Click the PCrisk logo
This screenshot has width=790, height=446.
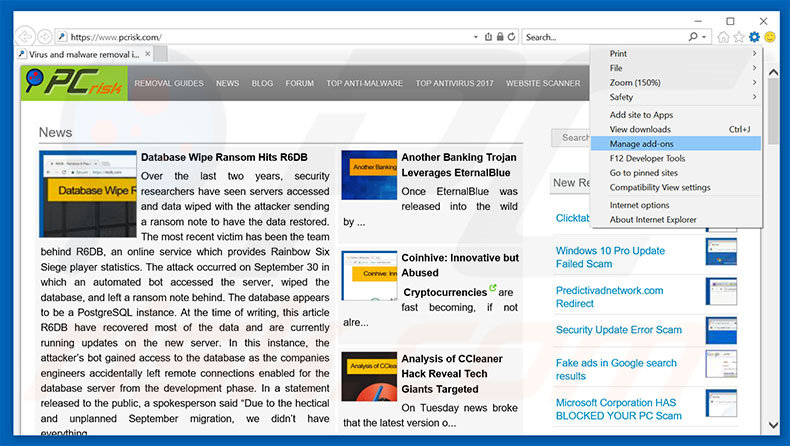click(70, 84)
